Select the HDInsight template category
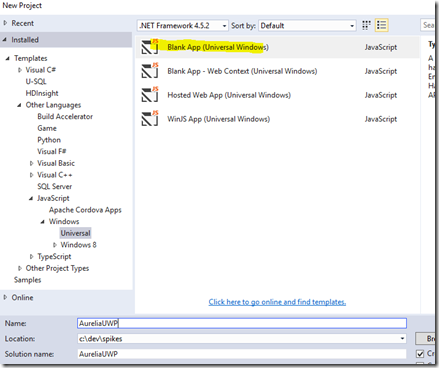The image size is (439, 368). point(42,93)
